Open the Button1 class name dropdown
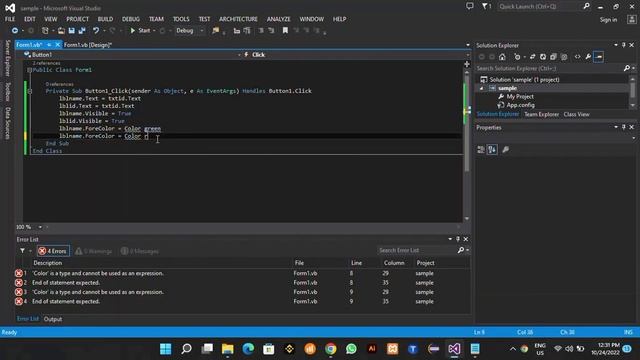Image resolution: width=640 pixels, height=360 pixels. pos(132,55)
